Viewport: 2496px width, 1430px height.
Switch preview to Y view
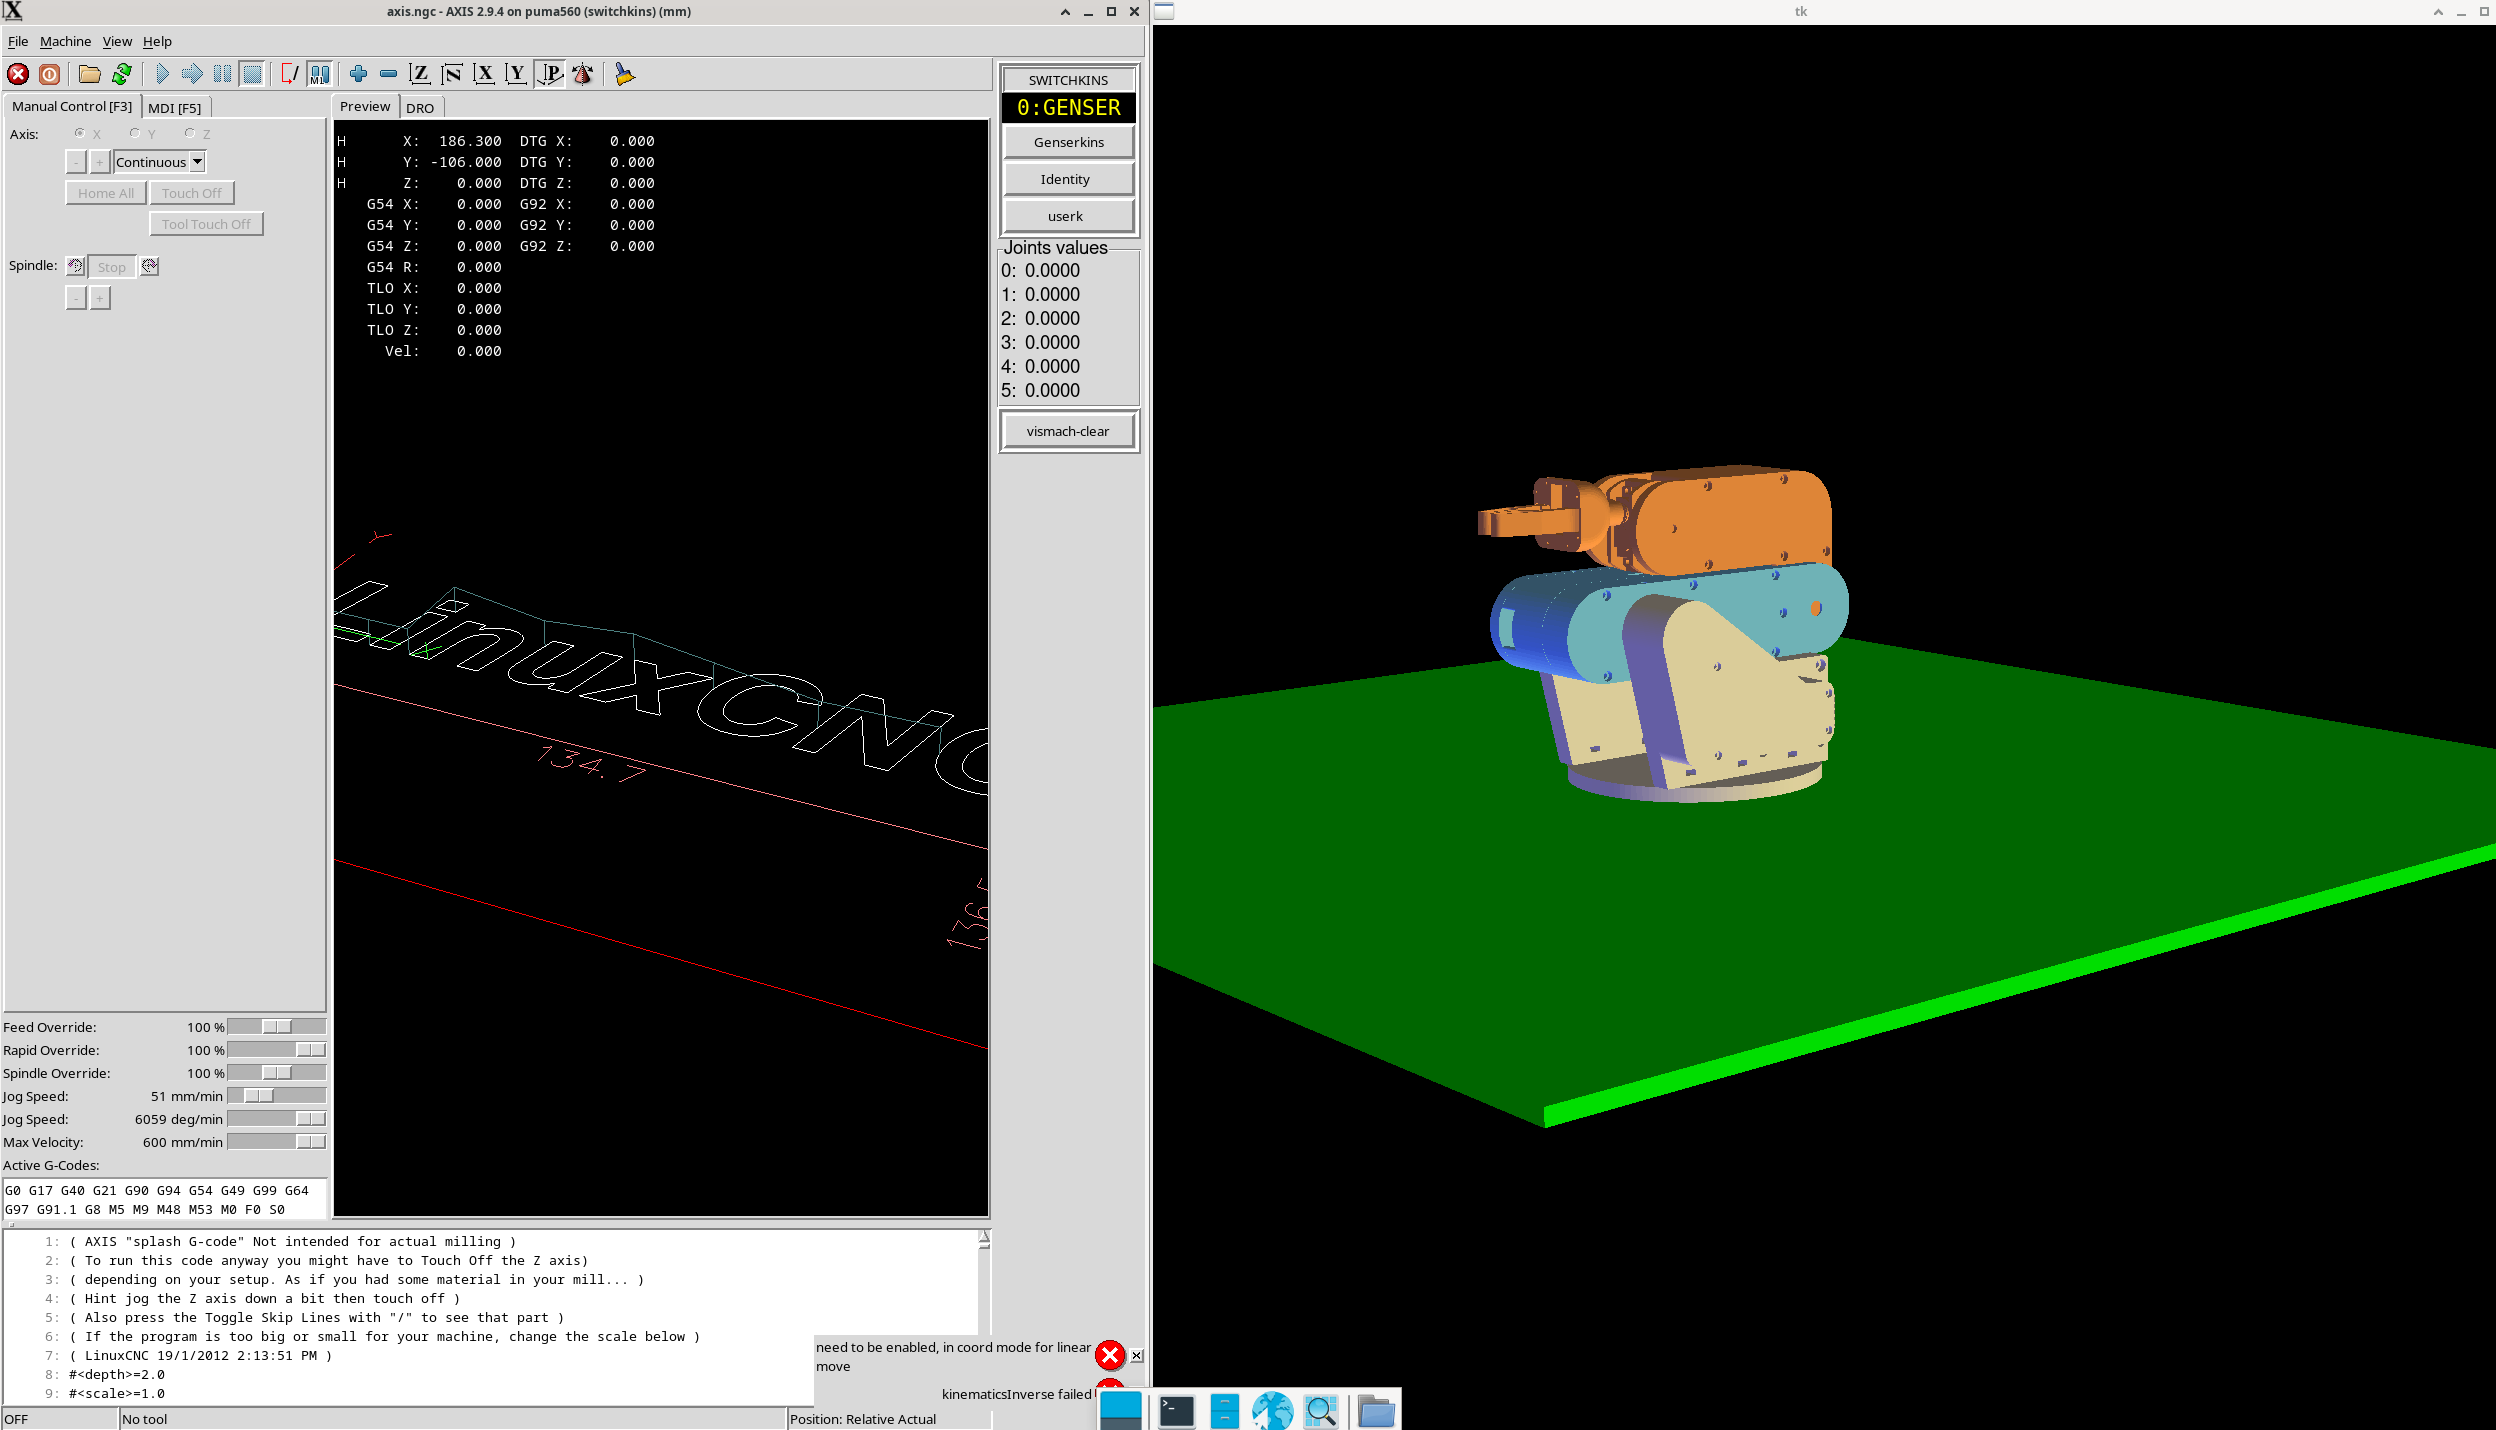[516, 74]
